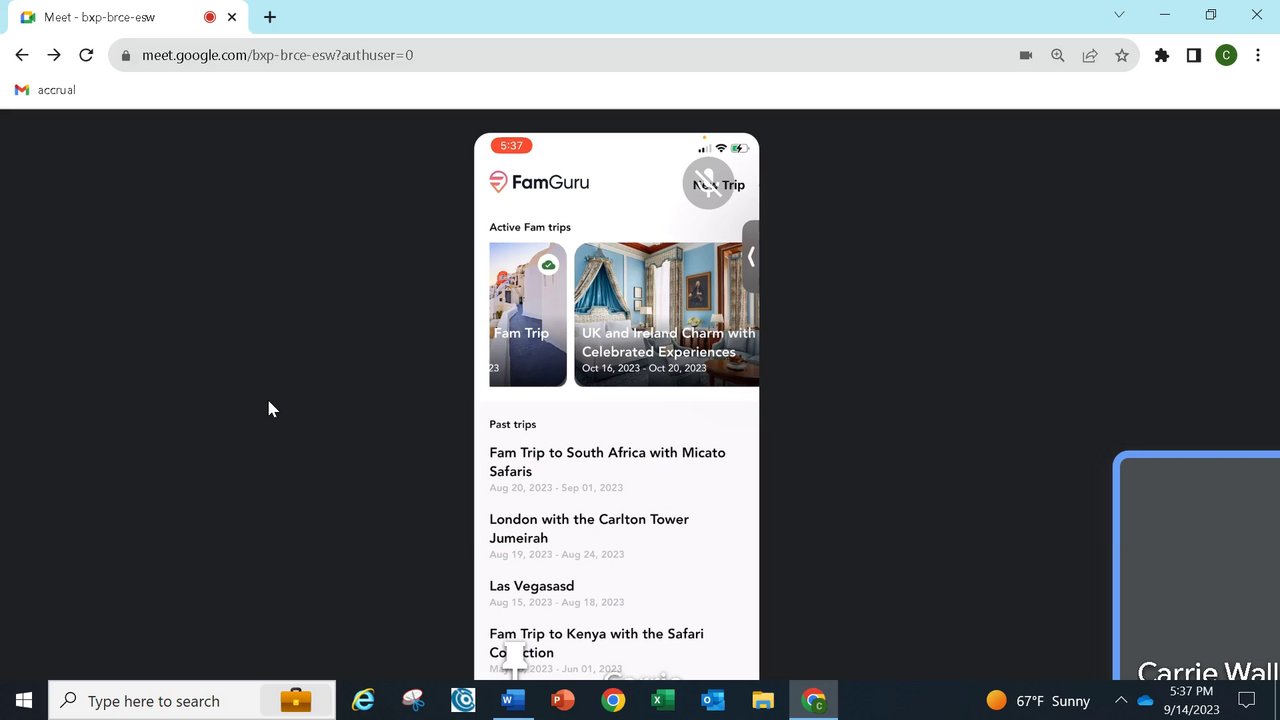Toggle Chrome side panel
This screenshot has width=1280, height=720.
1194,56
